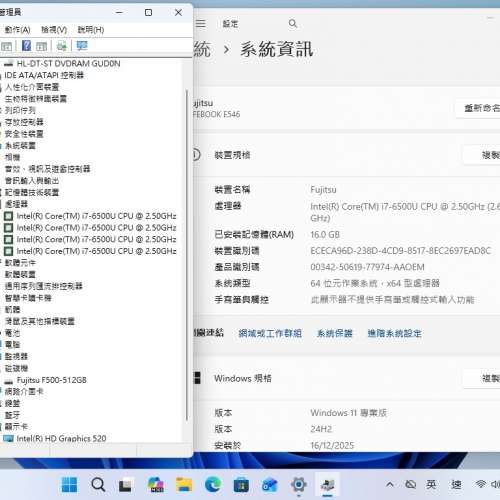500x500 pixels.
Task: Select 系統裝置 category
Action: [20, 145]
